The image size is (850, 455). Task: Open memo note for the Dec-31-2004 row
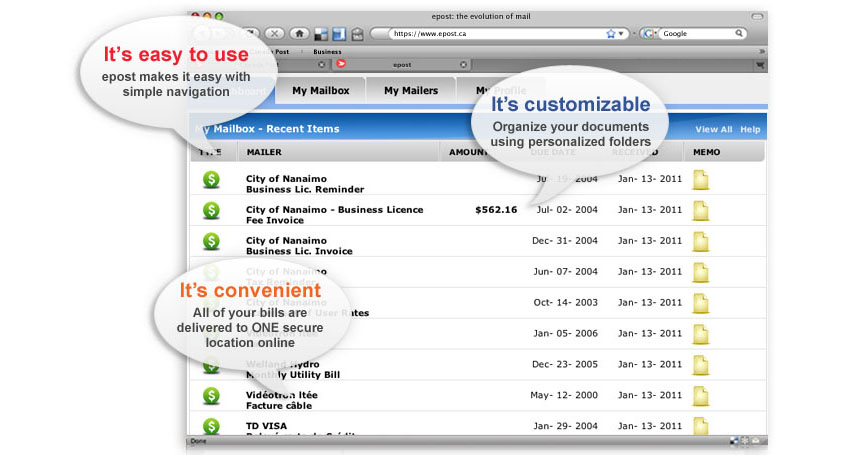(700, 242)
